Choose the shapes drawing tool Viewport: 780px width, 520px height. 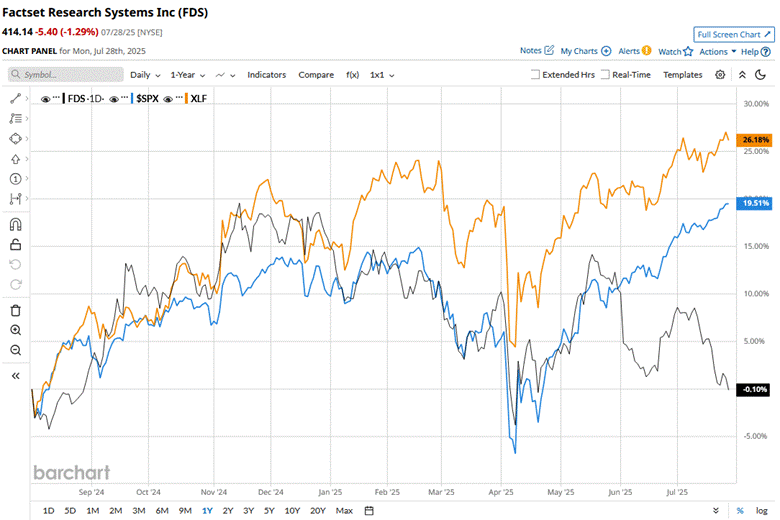point(15,138)
